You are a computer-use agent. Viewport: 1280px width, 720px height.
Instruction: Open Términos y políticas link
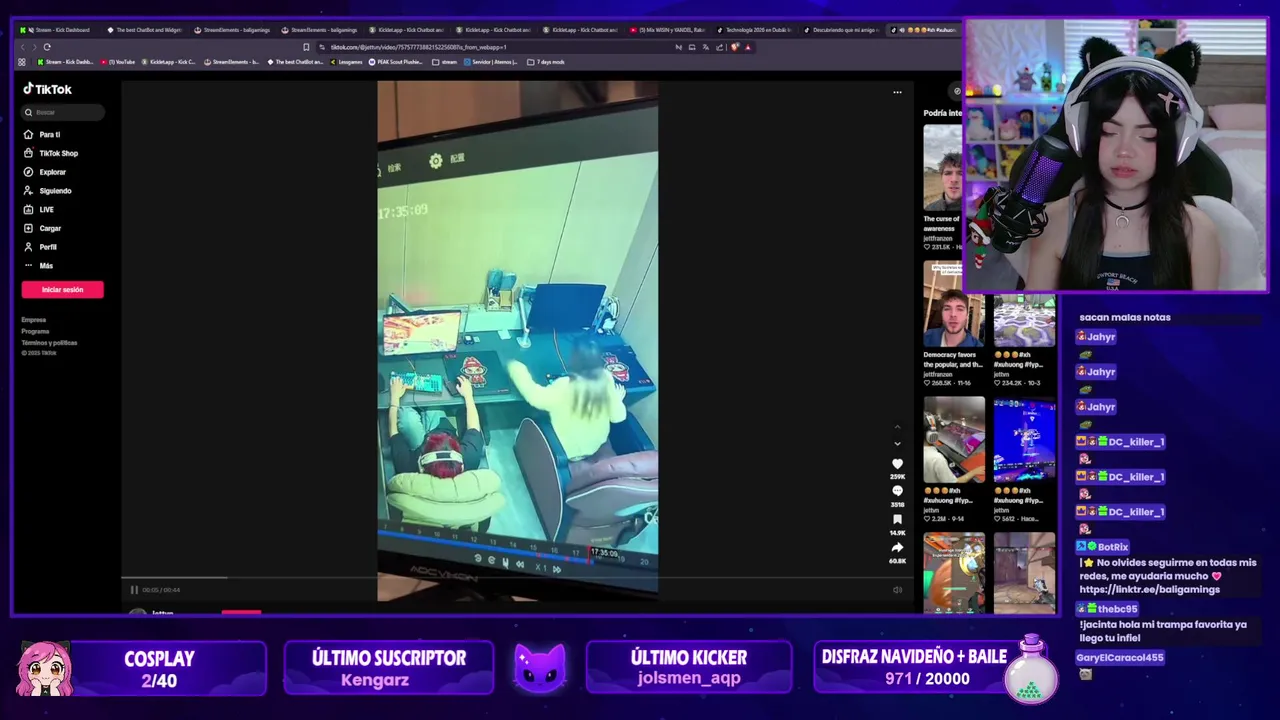pyautogui.click(x=49, y=342)
